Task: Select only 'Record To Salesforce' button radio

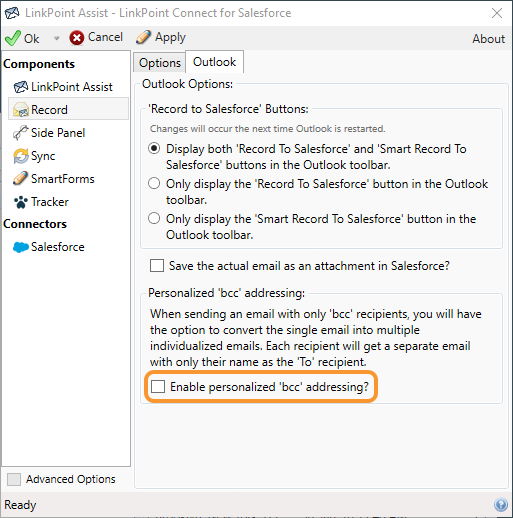Action: point(154,183)
